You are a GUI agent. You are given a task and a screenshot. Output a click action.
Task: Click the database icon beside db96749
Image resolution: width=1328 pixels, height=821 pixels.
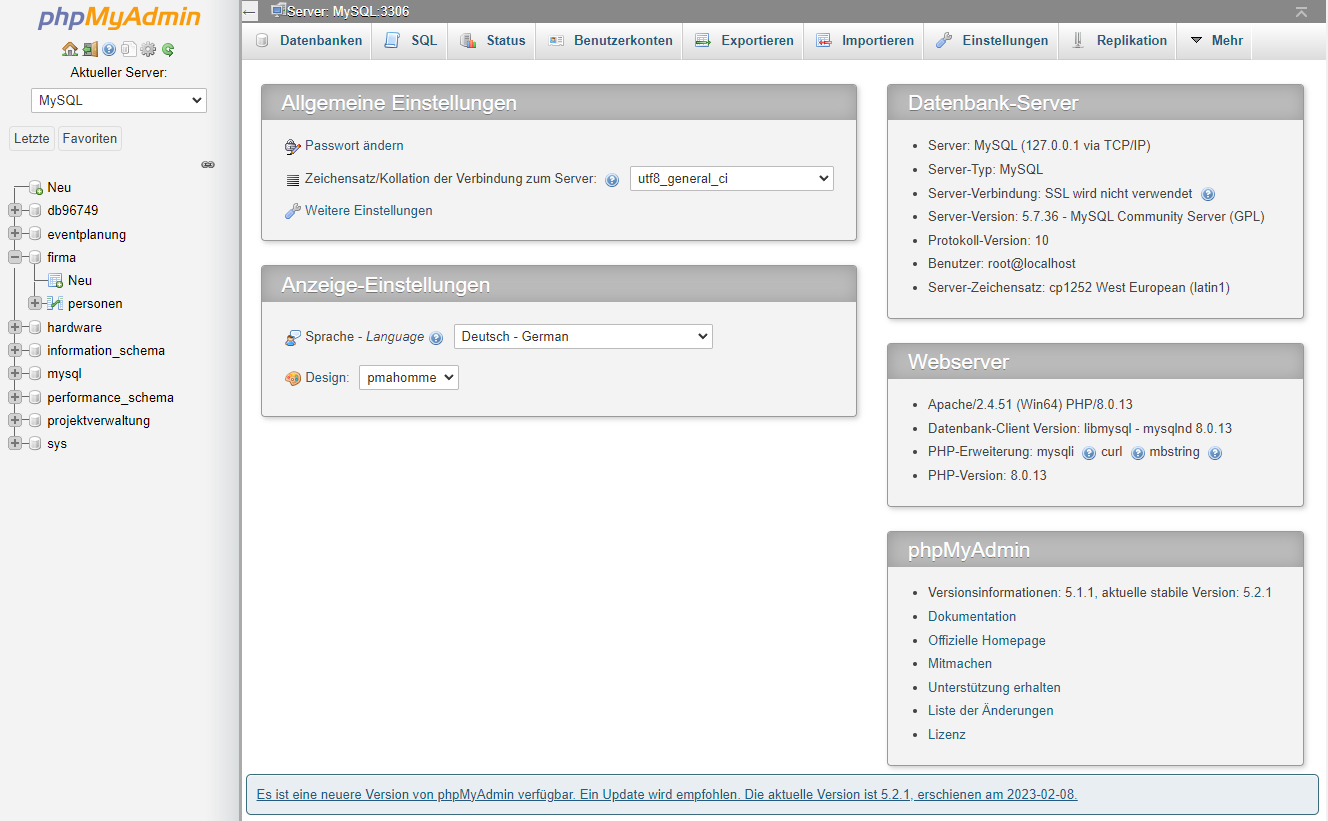[x=35, y=211]
